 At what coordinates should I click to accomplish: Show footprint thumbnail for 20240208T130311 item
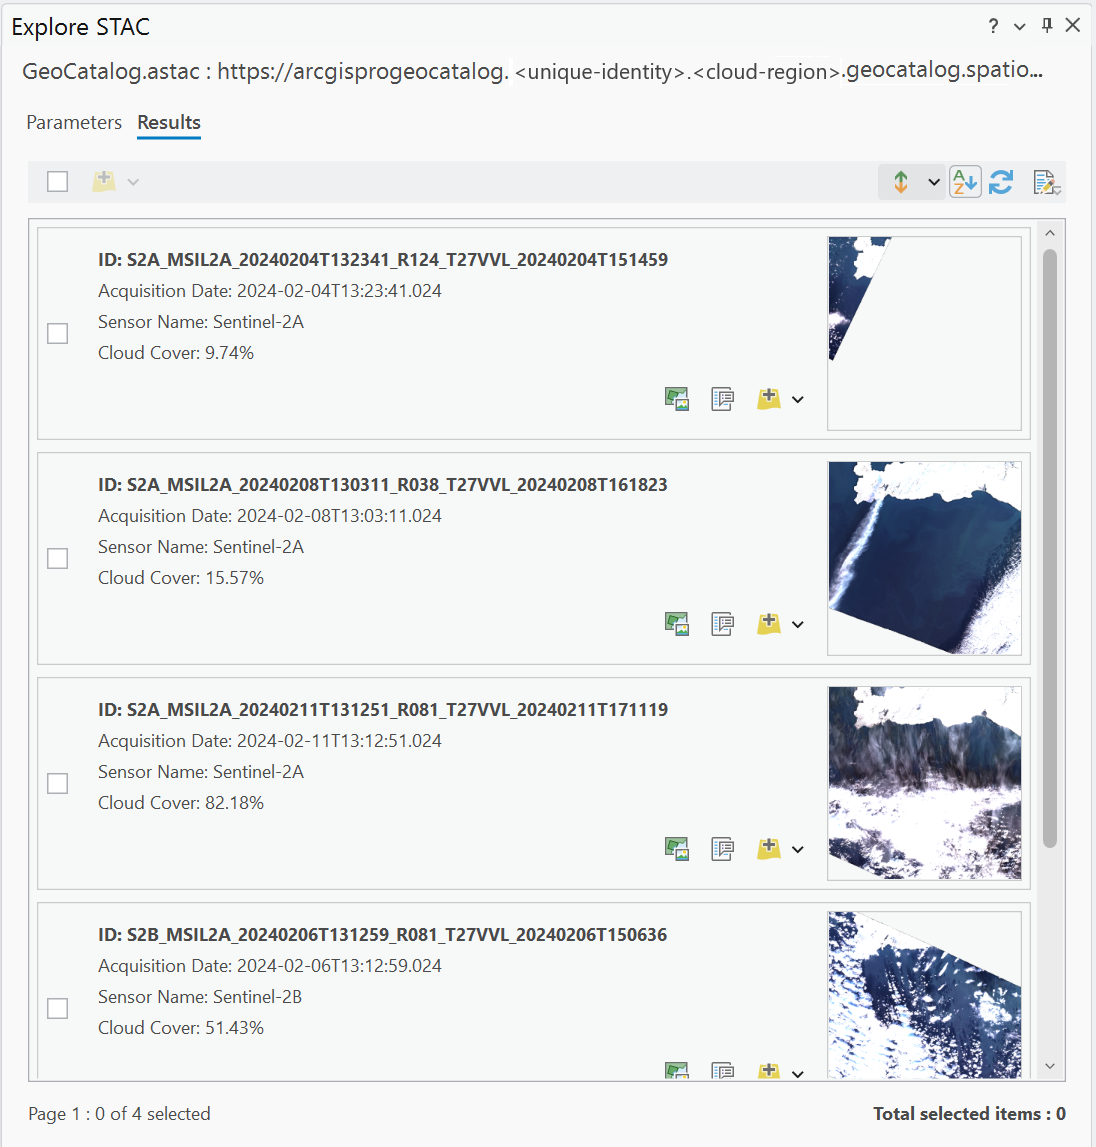[677, 624]
